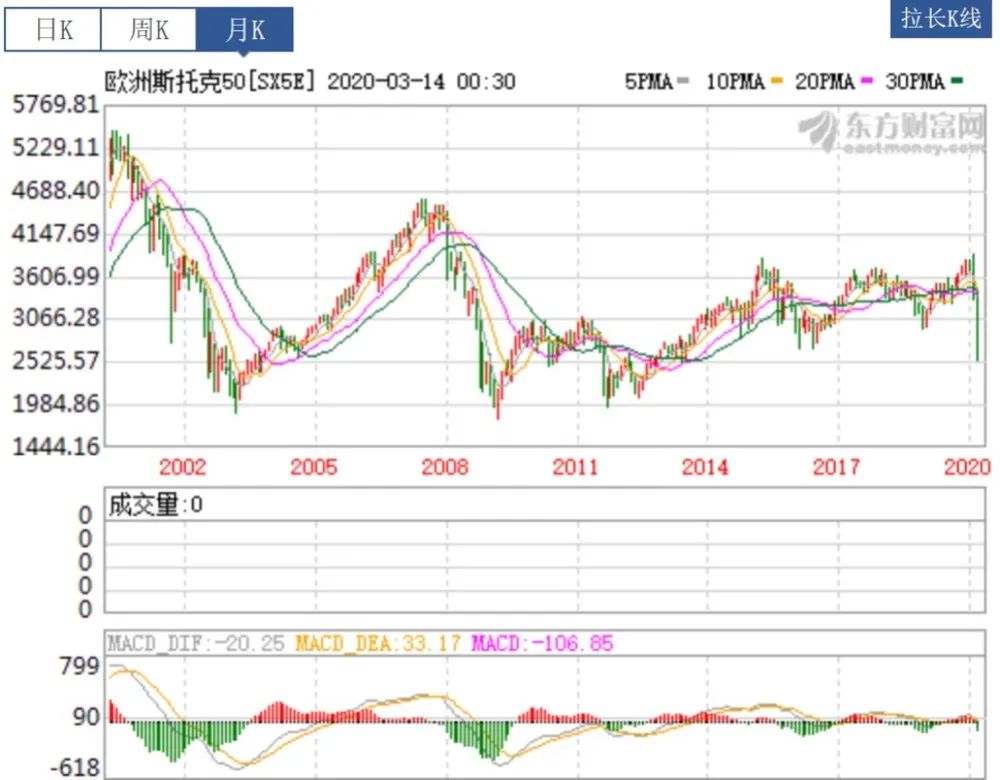This screenshot has height=780, width=1000.
Task: Click the 2002 year label on time axis
Action: pos(182,467)
